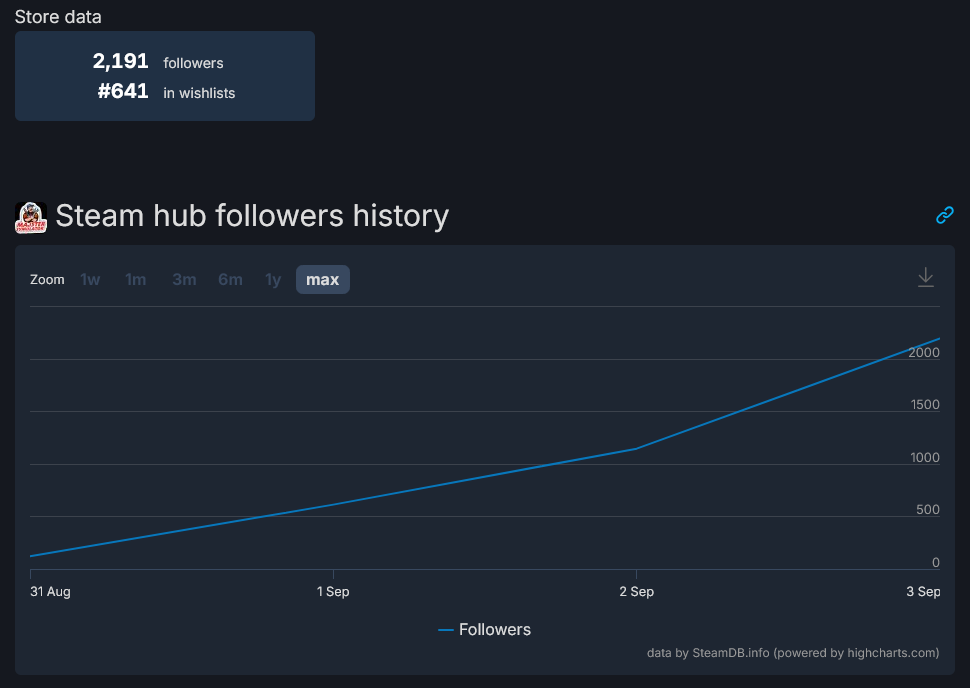Click the 2000 y-axis label
Viewport: 970px width, 688px height.
point(923,353)
